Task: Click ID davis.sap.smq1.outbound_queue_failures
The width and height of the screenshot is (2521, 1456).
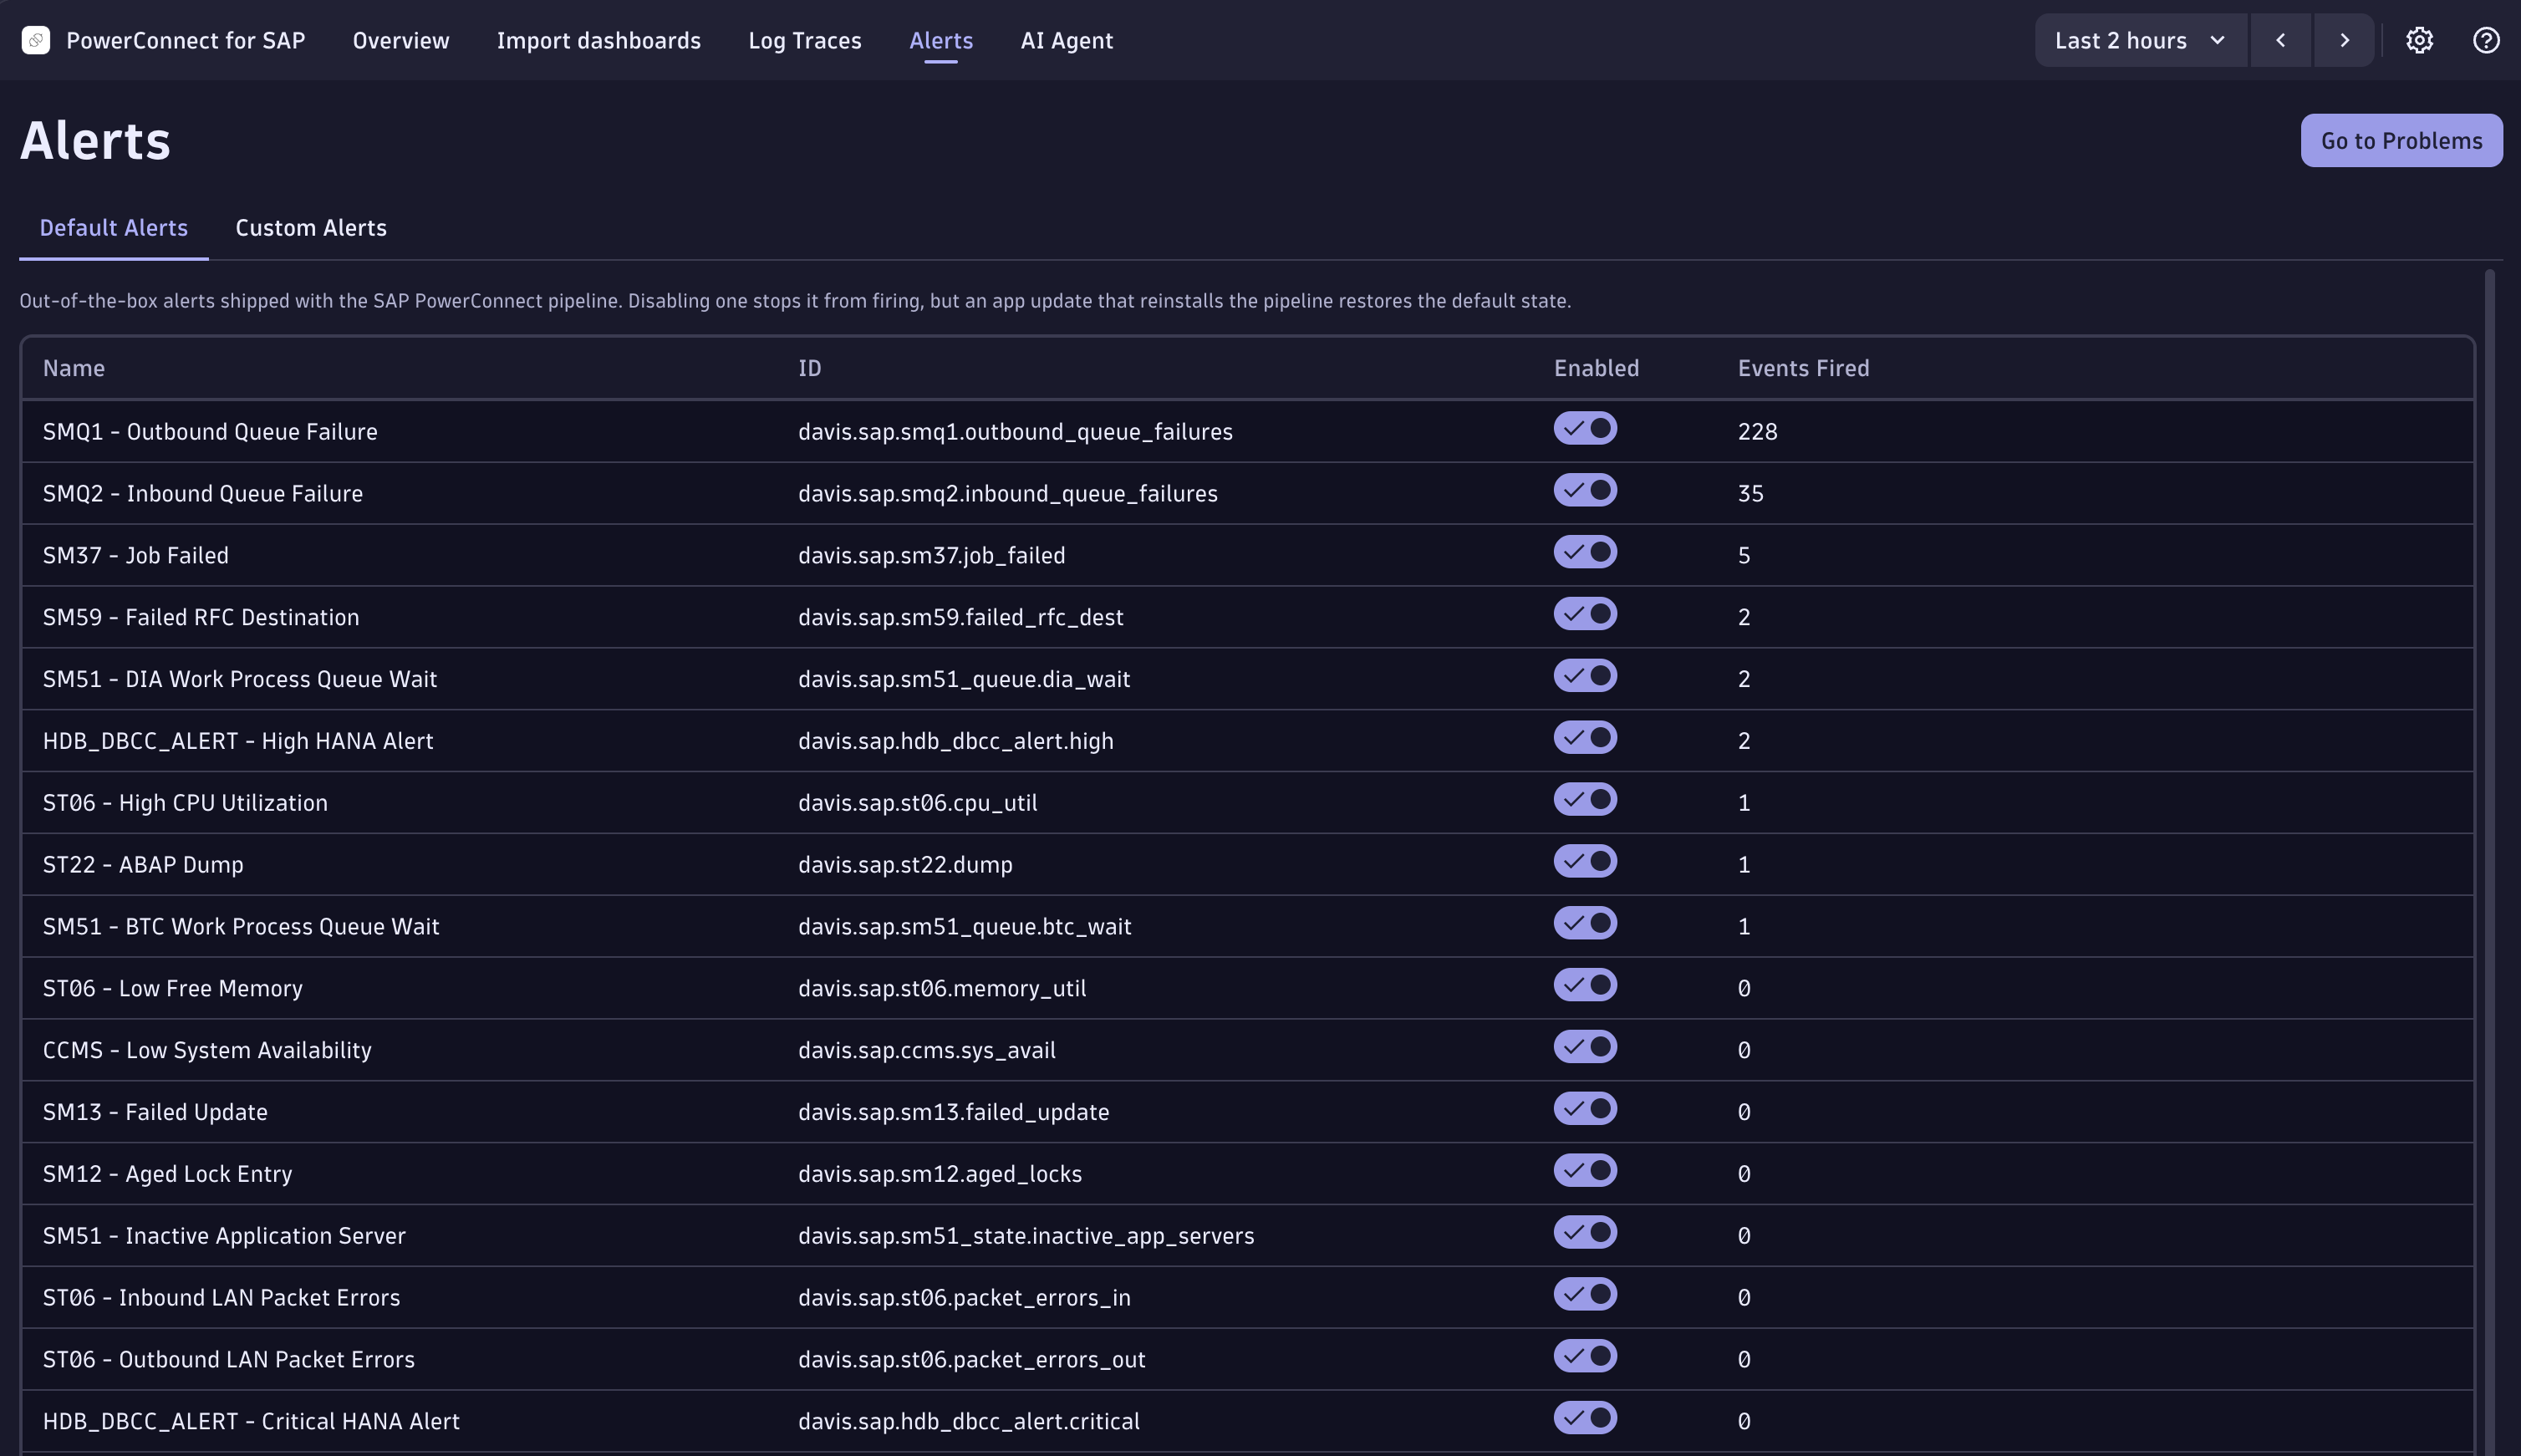Action: tap(1015, 432)
